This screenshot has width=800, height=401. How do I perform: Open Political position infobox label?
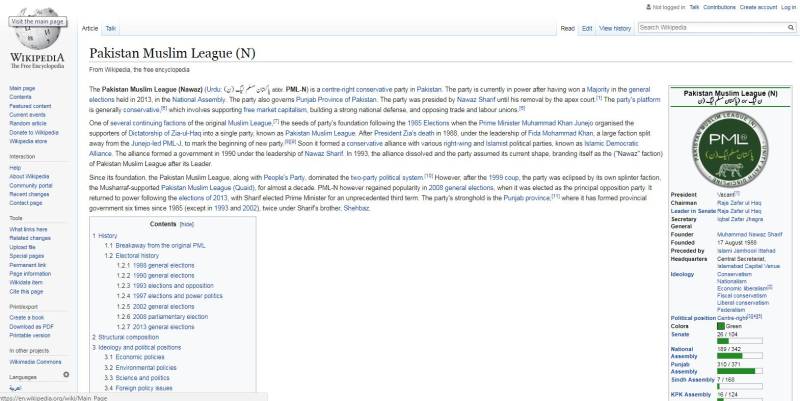coord(693,318)
